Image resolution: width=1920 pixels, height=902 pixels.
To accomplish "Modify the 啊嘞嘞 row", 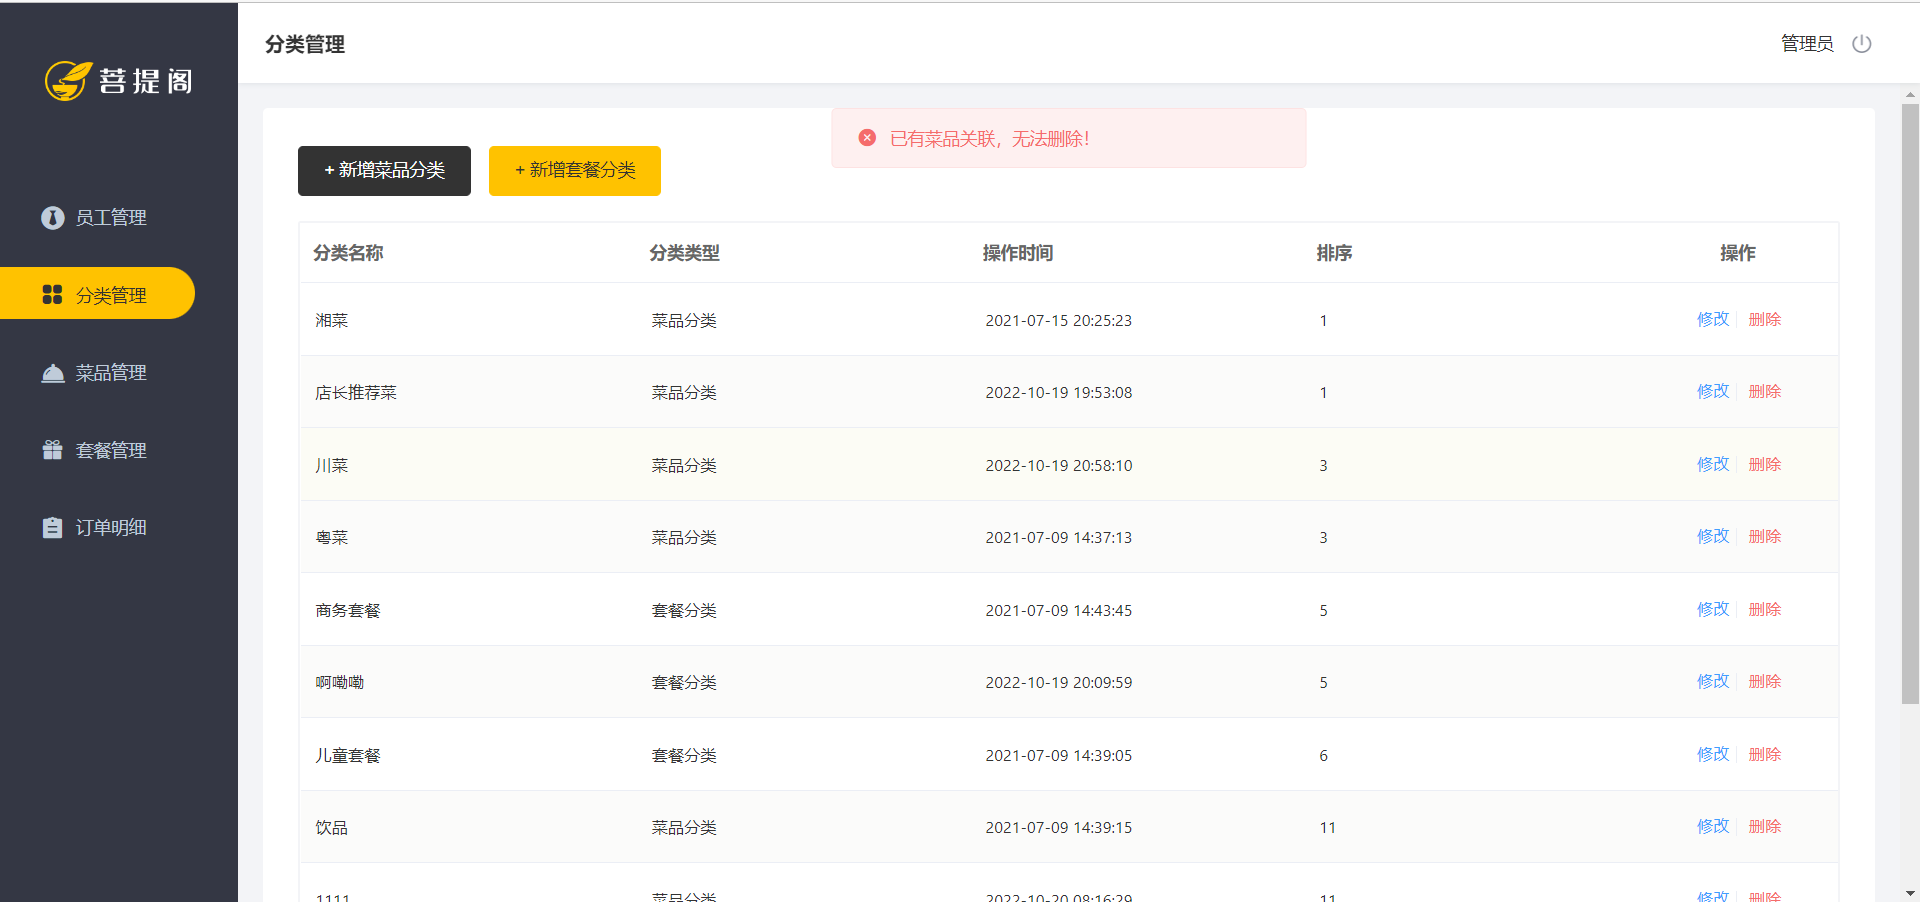I will pyautogui.click(x=1713, y=681).
